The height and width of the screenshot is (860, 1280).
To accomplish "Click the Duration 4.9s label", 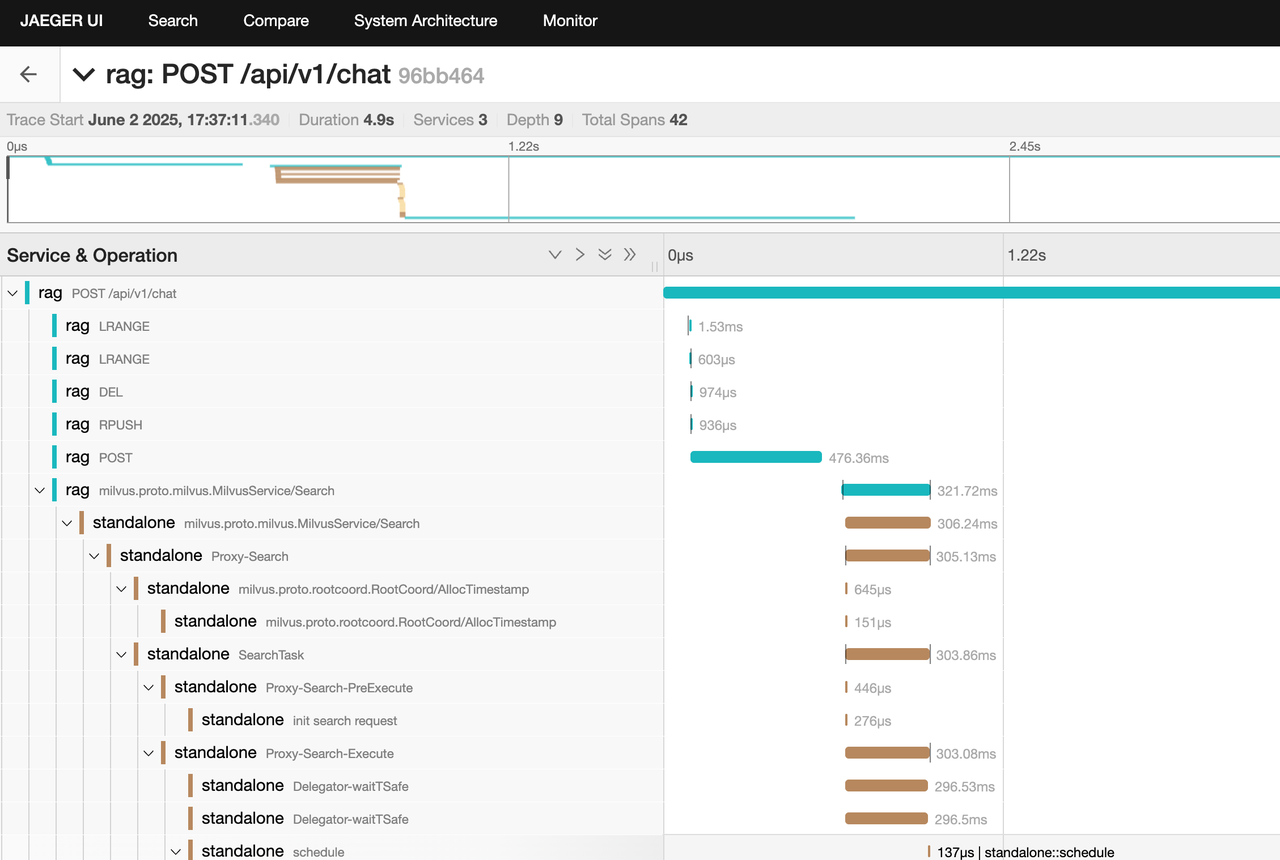I will click(346, 120).
